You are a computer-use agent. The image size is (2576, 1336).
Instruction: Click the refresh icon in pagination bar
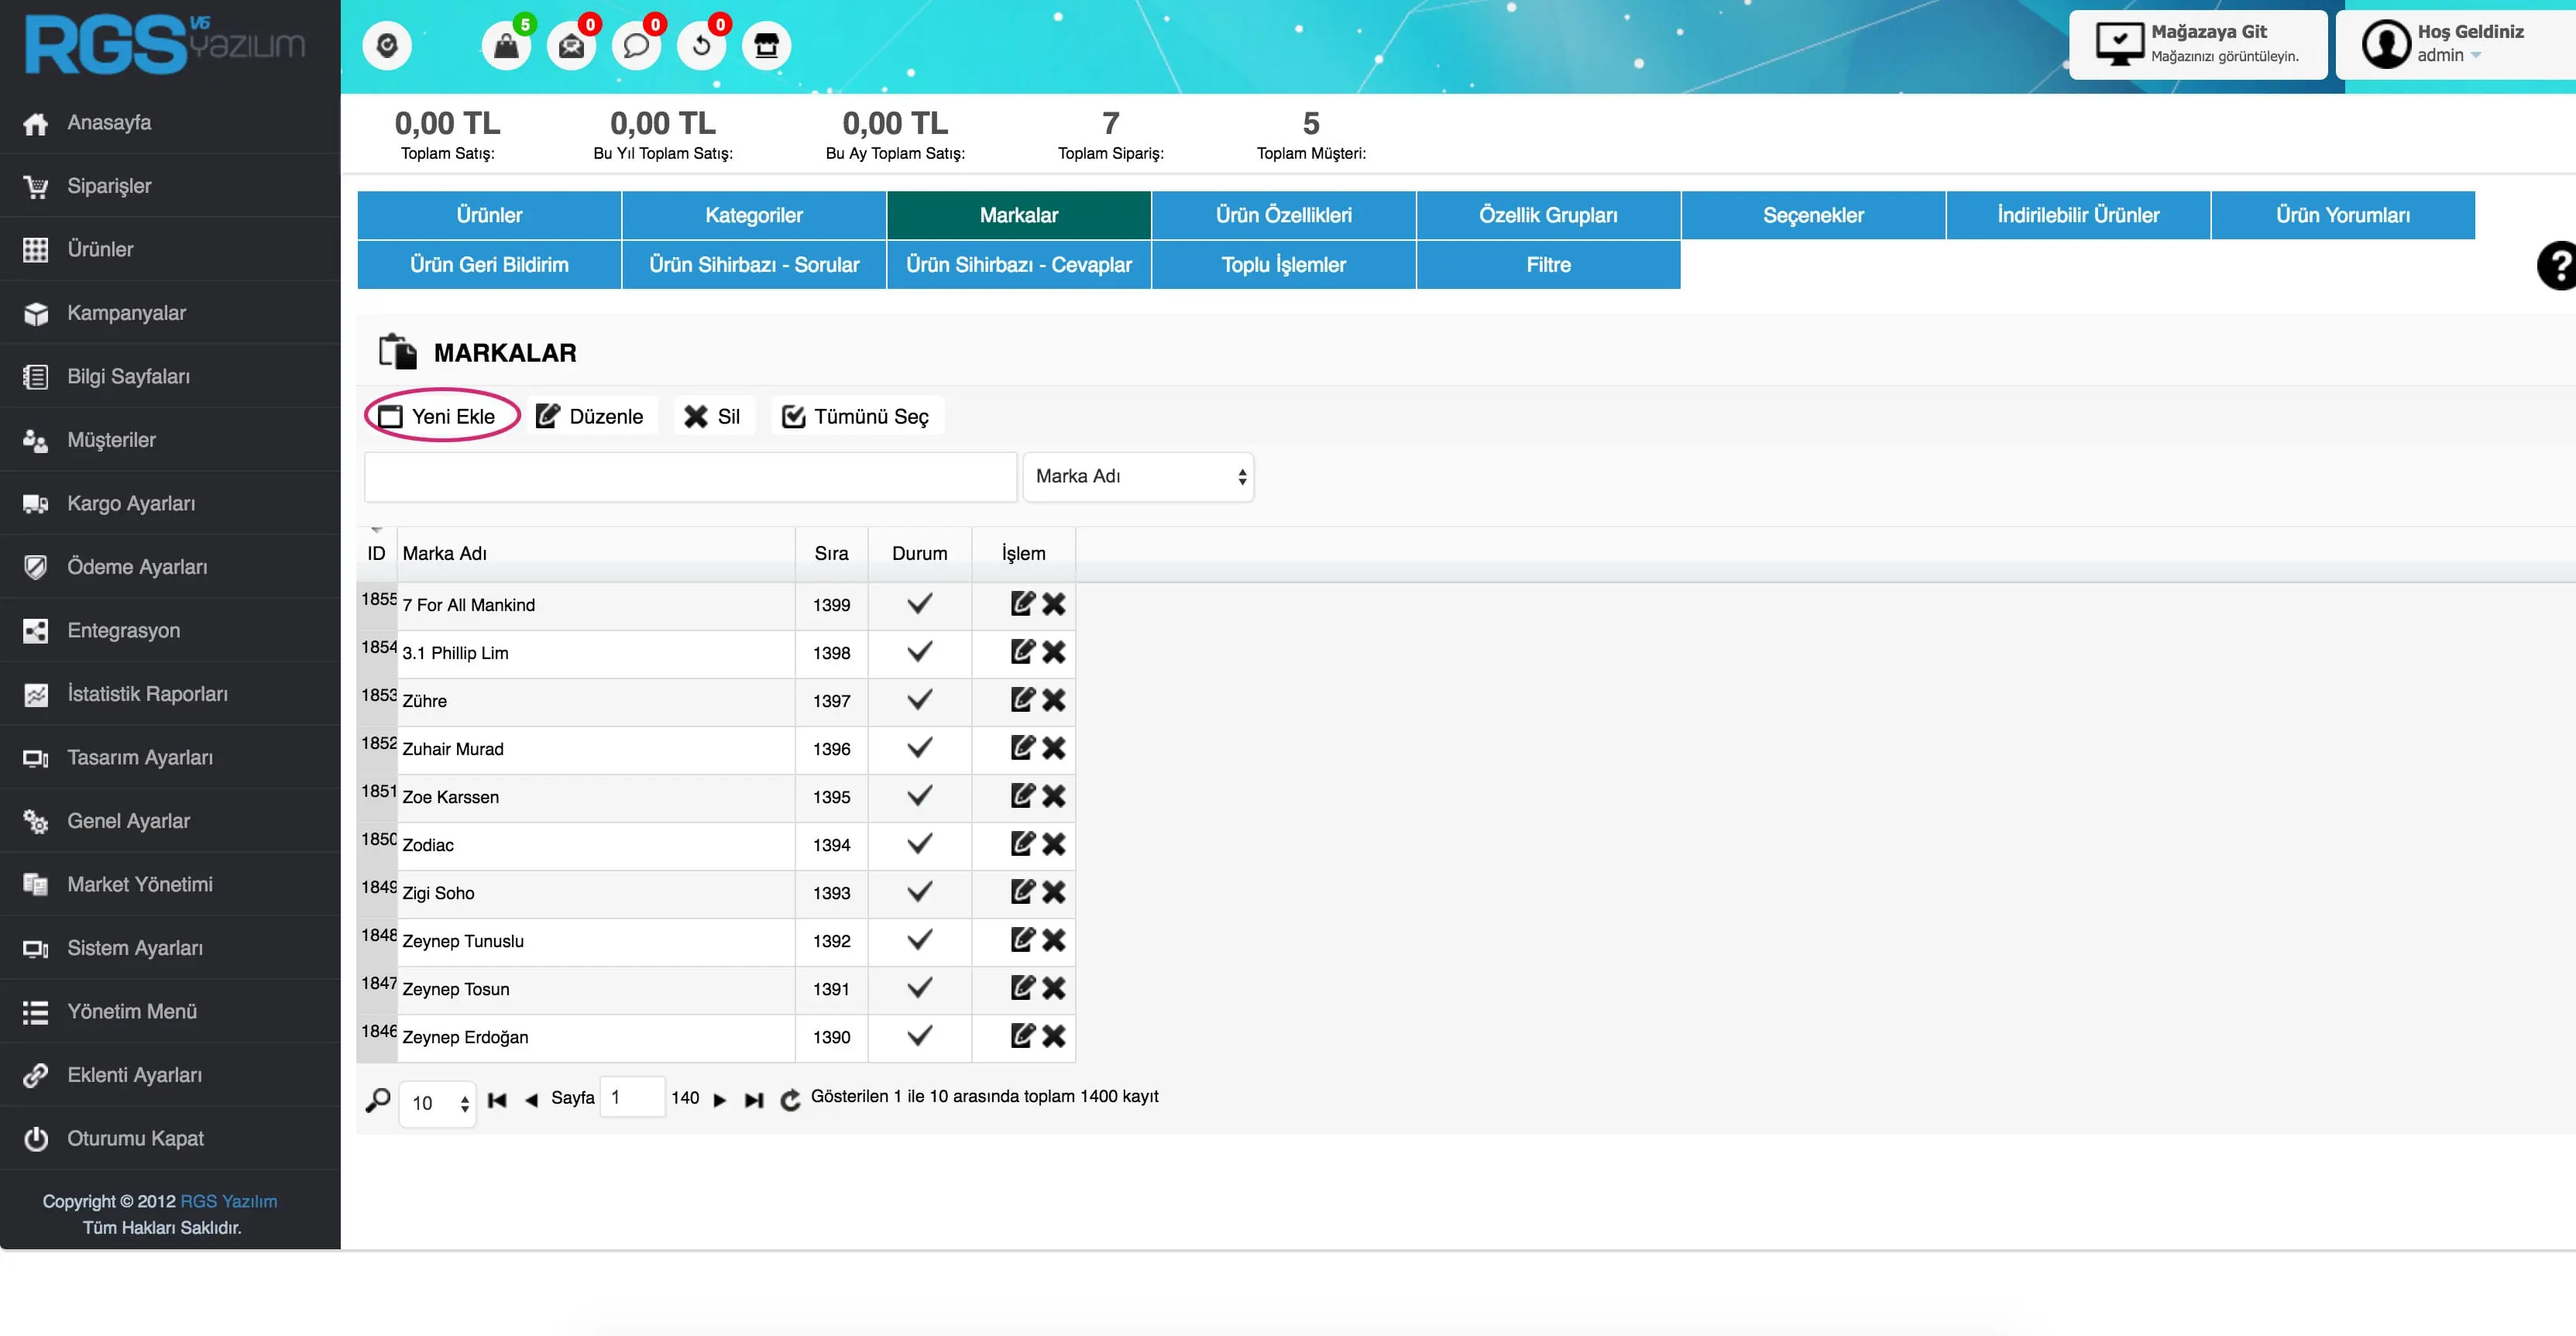[x=790, y=1100]
